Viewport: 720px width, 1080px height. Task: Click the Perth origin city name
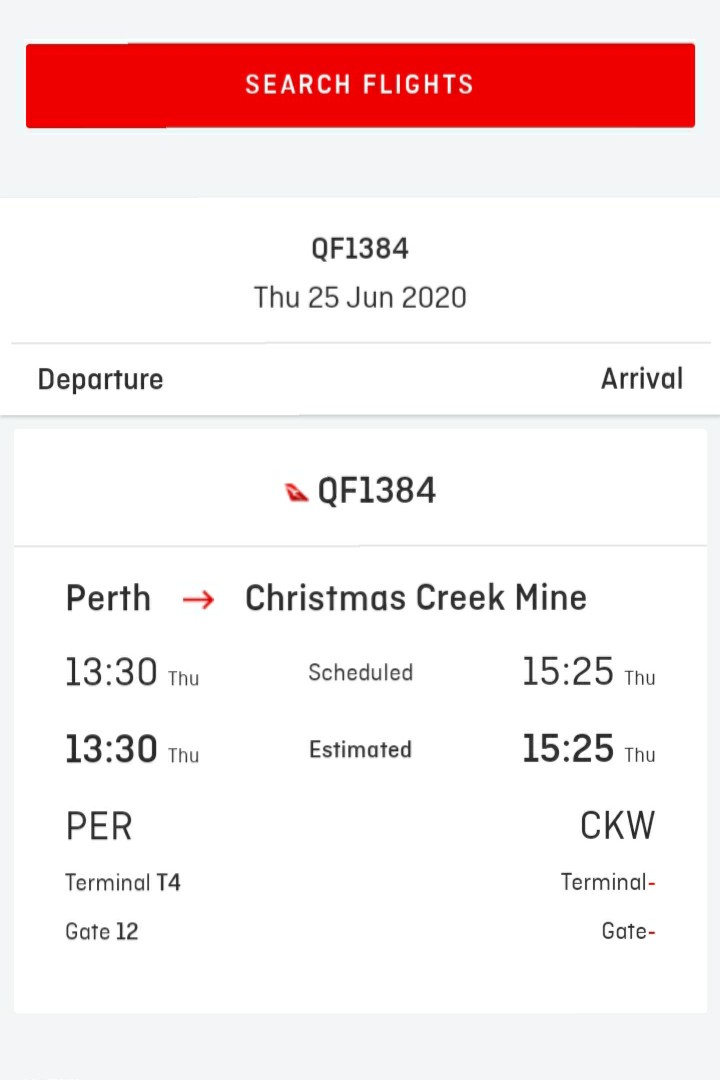coord(108,598)
